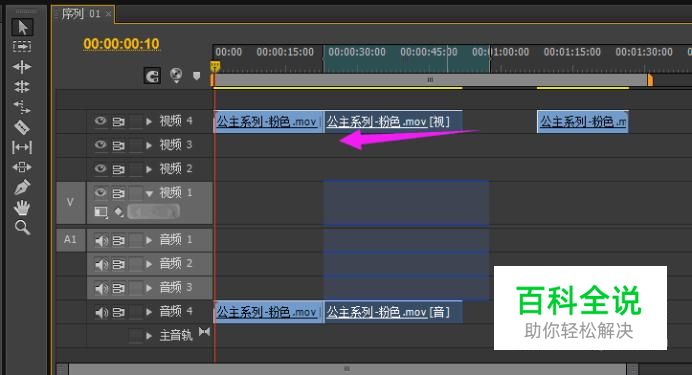Click the set unnumbered marker icon
The height and width of the screenshot is (375, 692).
tap(196, 76)
